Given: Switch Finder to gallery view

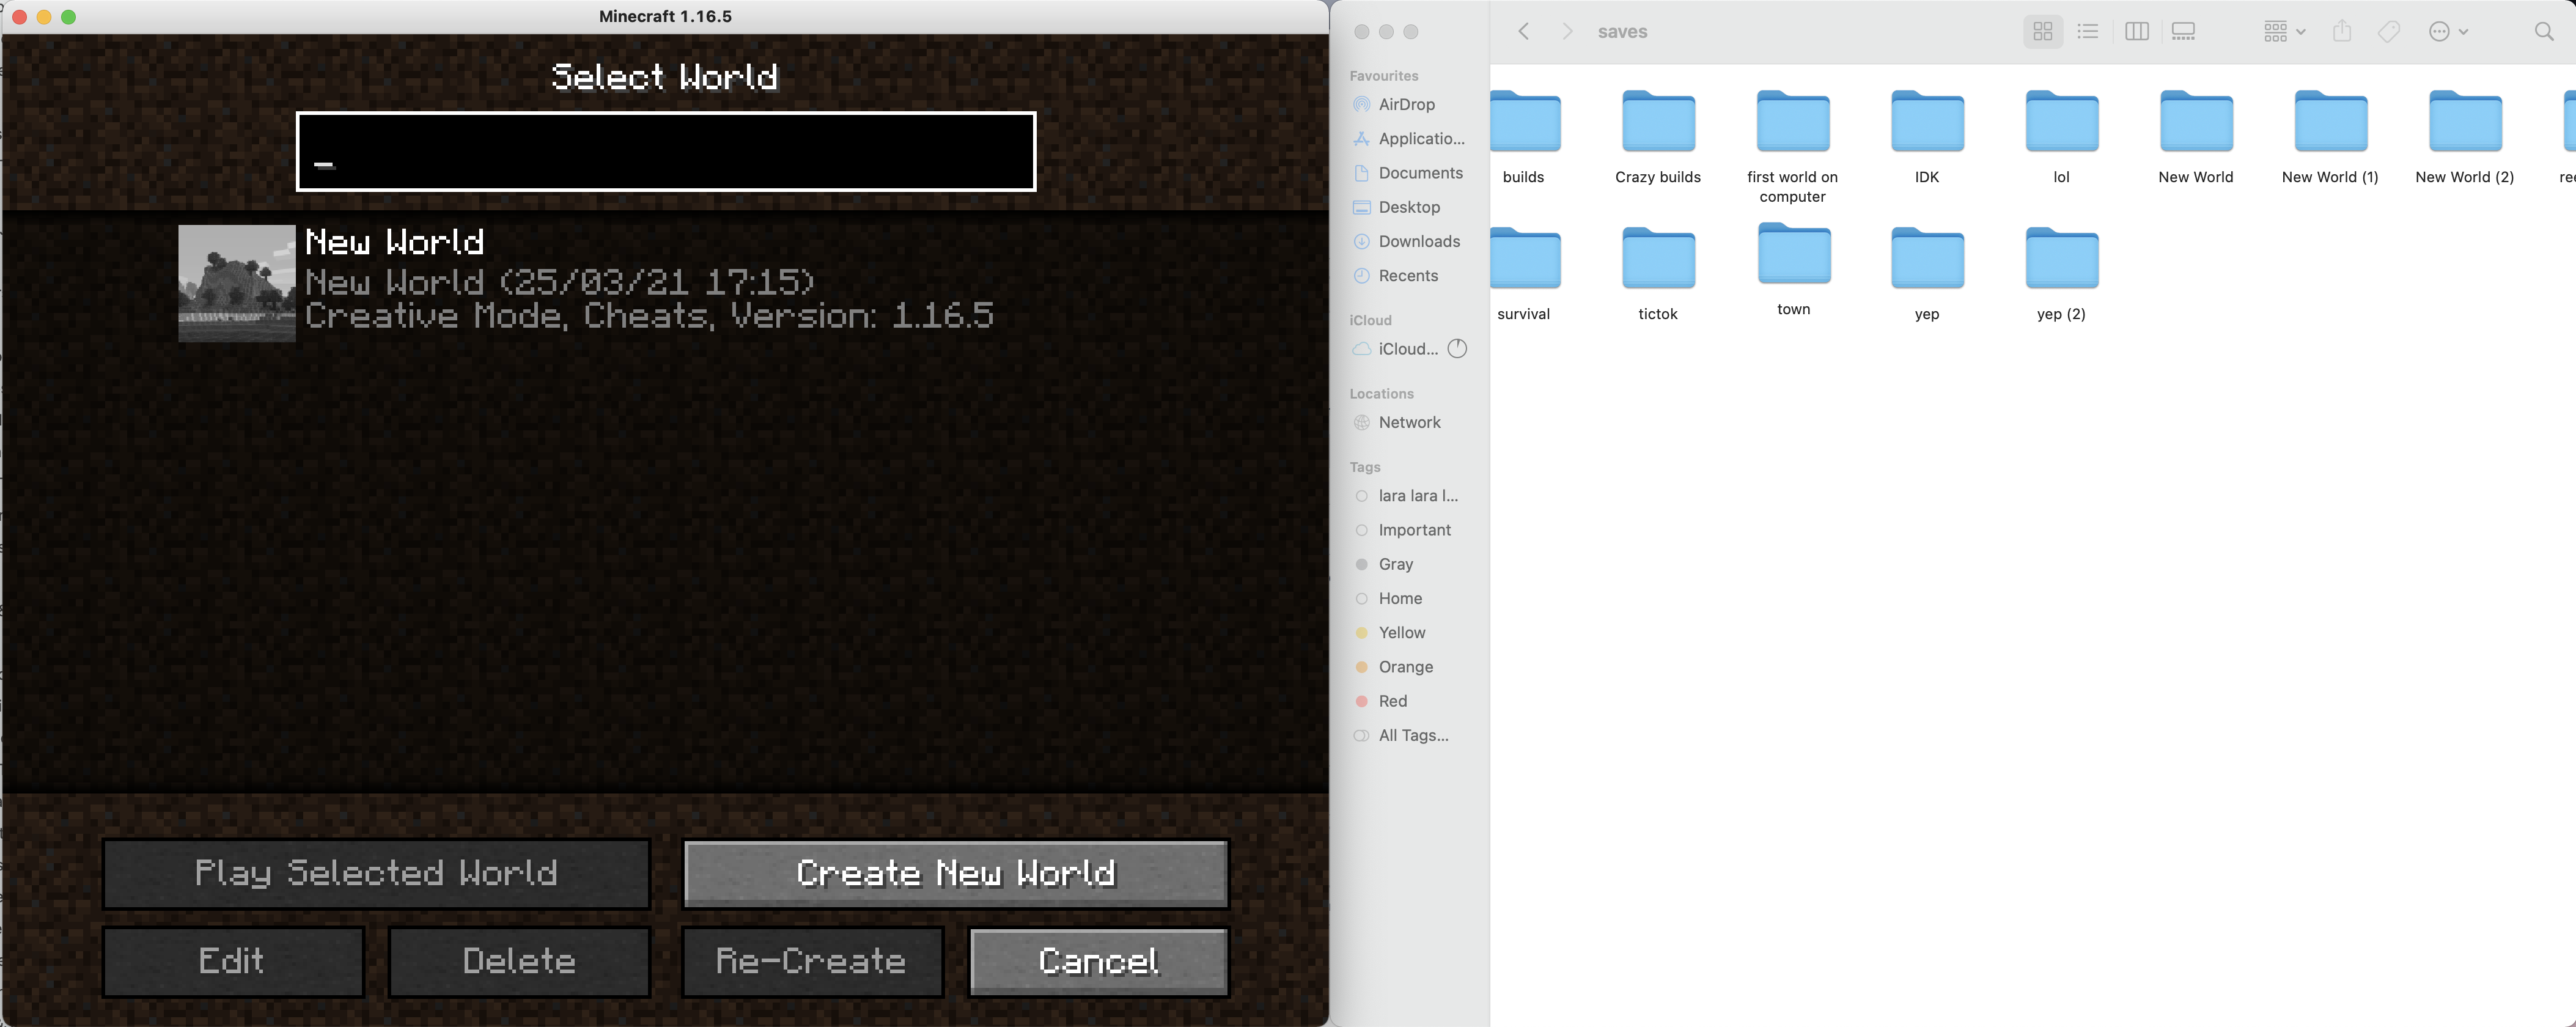Looking at the screenshot, I should point(2184,32).
